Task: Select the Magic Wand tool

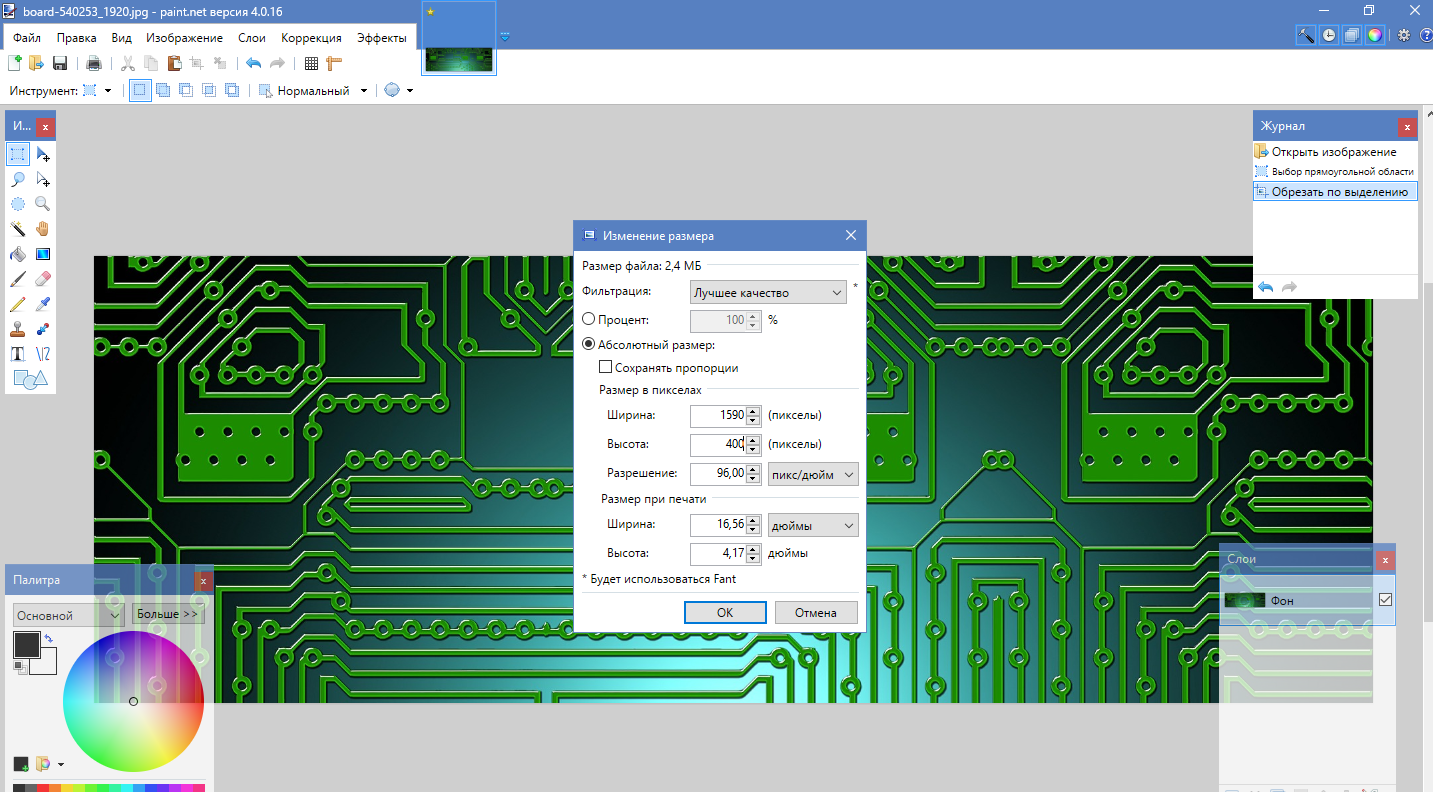Action: [18, 229]
